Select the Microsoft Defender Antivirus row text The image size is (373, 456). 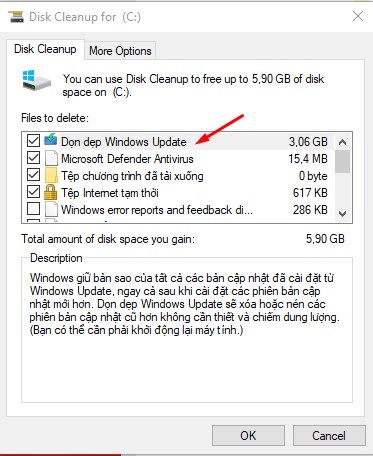click(127, 159)
